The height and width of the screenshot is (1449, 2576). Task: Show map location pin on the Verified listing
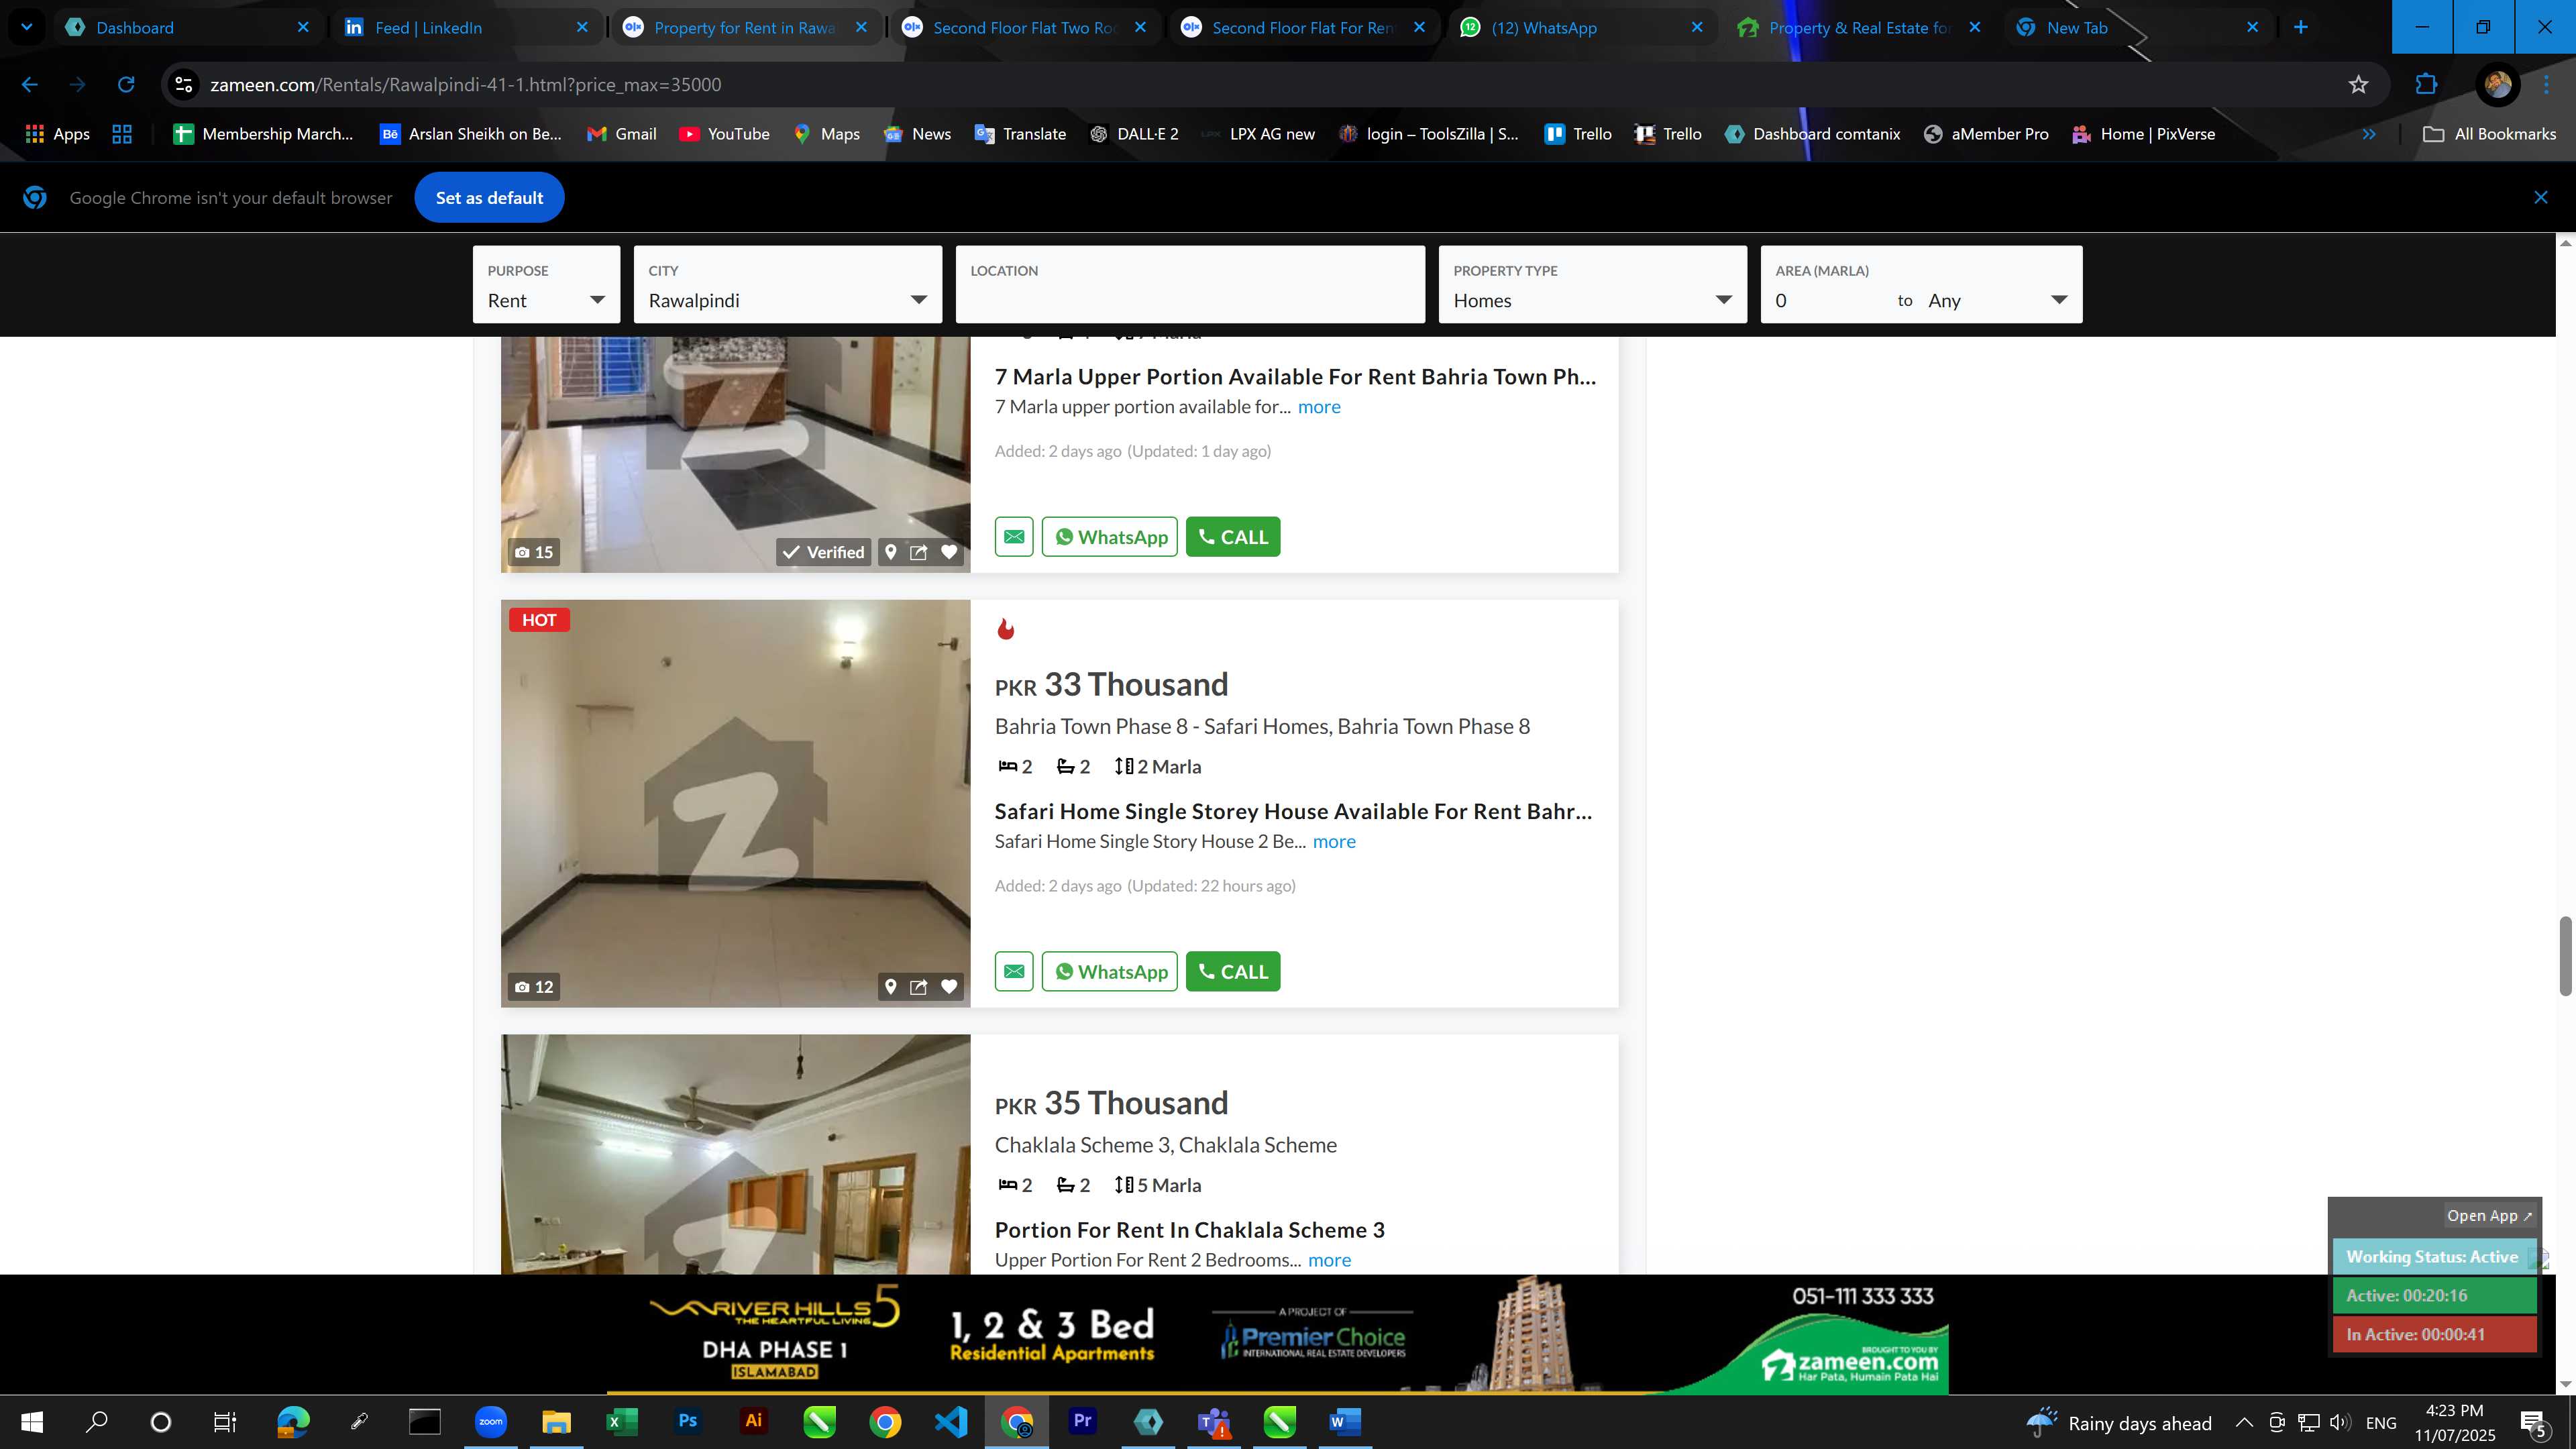890,552
